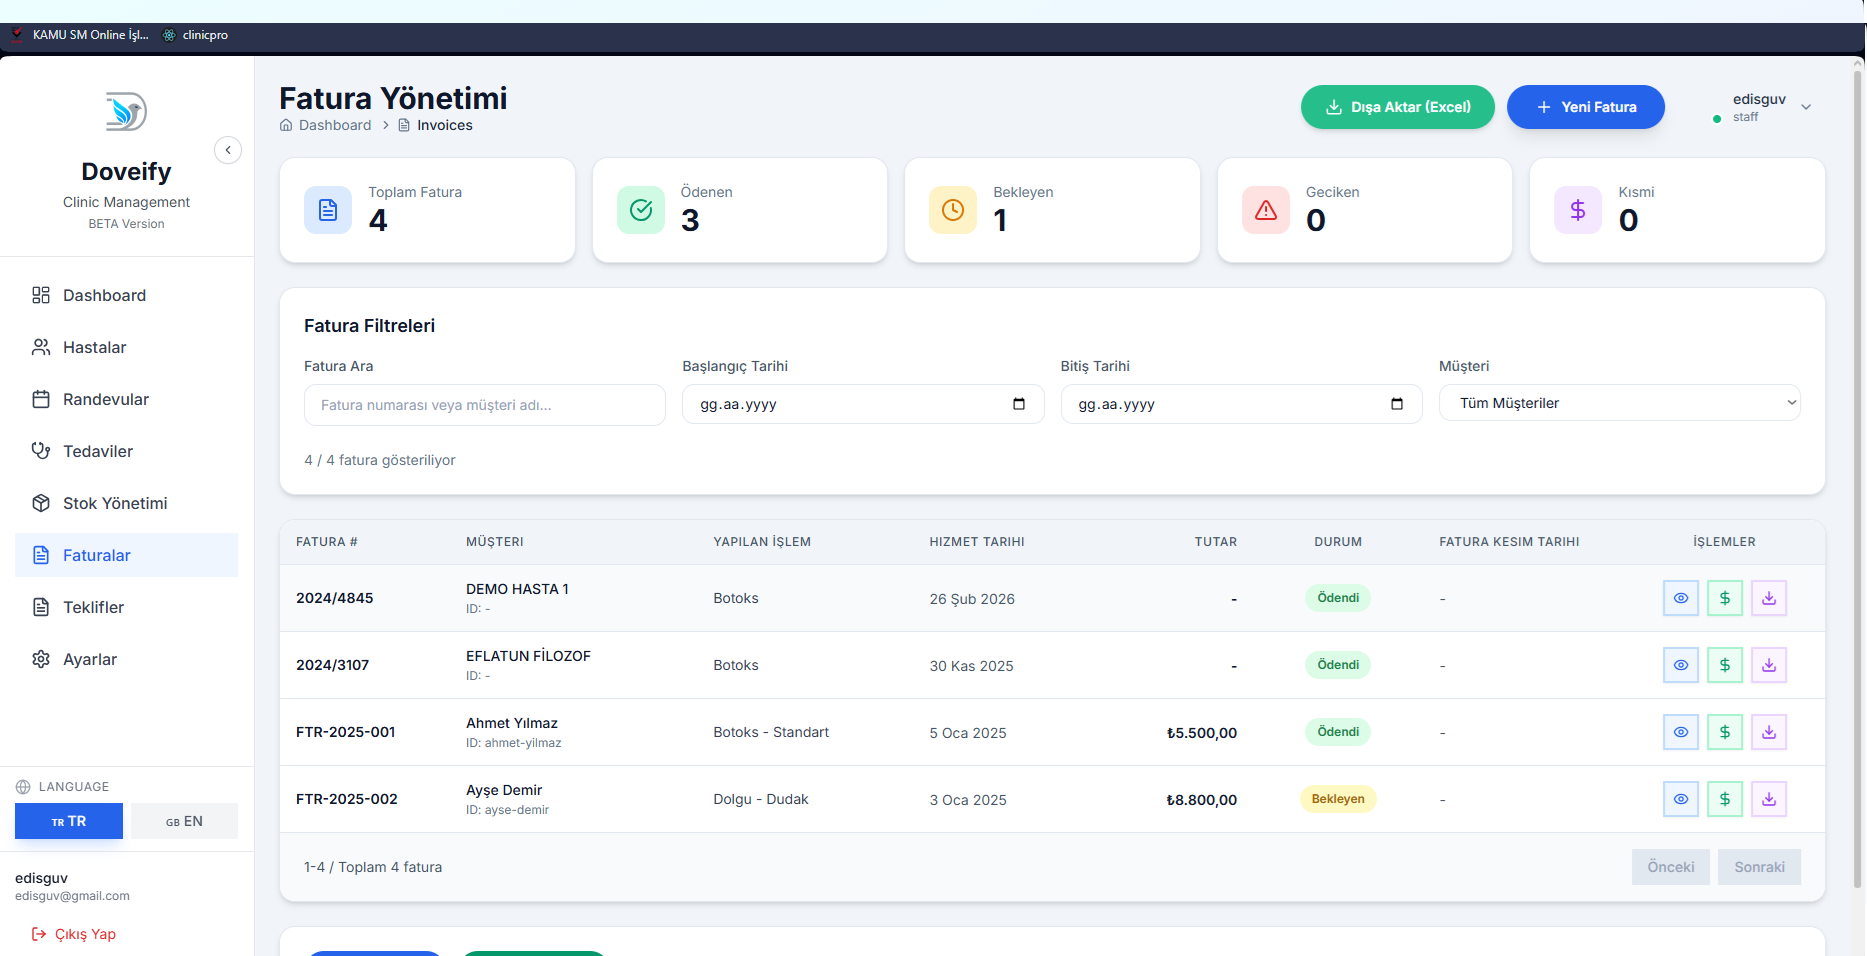The height and width of the screenshot is (956, 1867).
Task: Select the Hastalar patients icon in sidebar
Action: tap(41, 346)
